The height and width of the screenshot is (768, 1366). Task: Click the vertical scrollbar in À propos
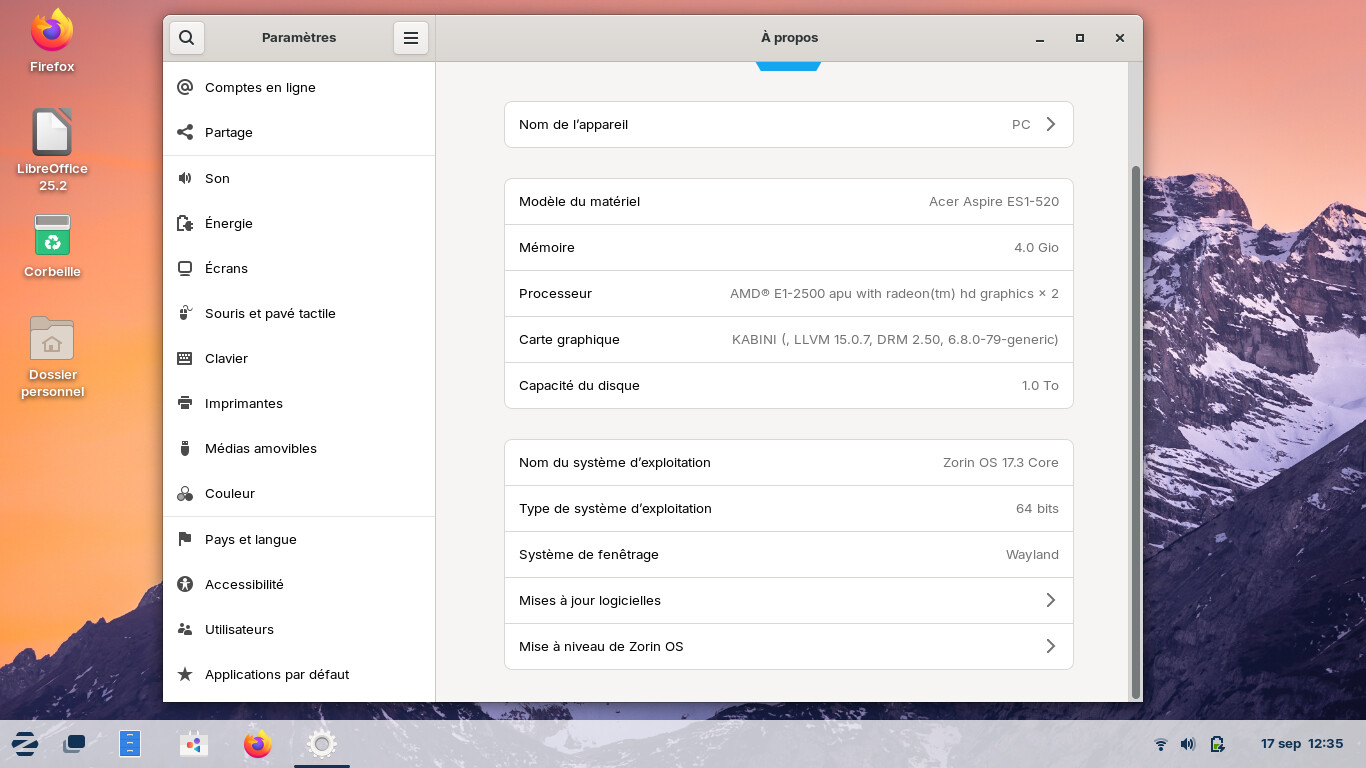[x=1135, y=430]
